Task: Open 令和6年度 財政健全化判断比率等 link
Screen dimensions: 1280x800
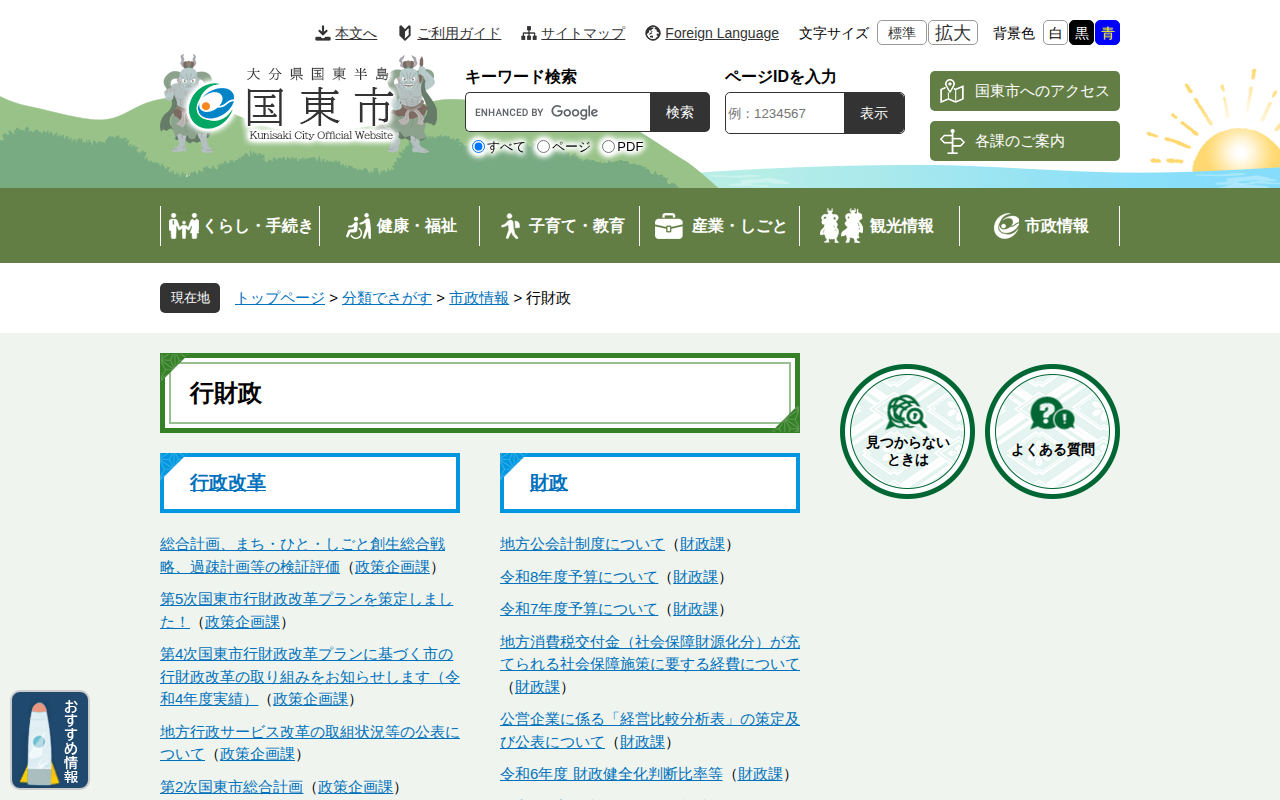Action: pyautogui.click(x=611, y=774)
